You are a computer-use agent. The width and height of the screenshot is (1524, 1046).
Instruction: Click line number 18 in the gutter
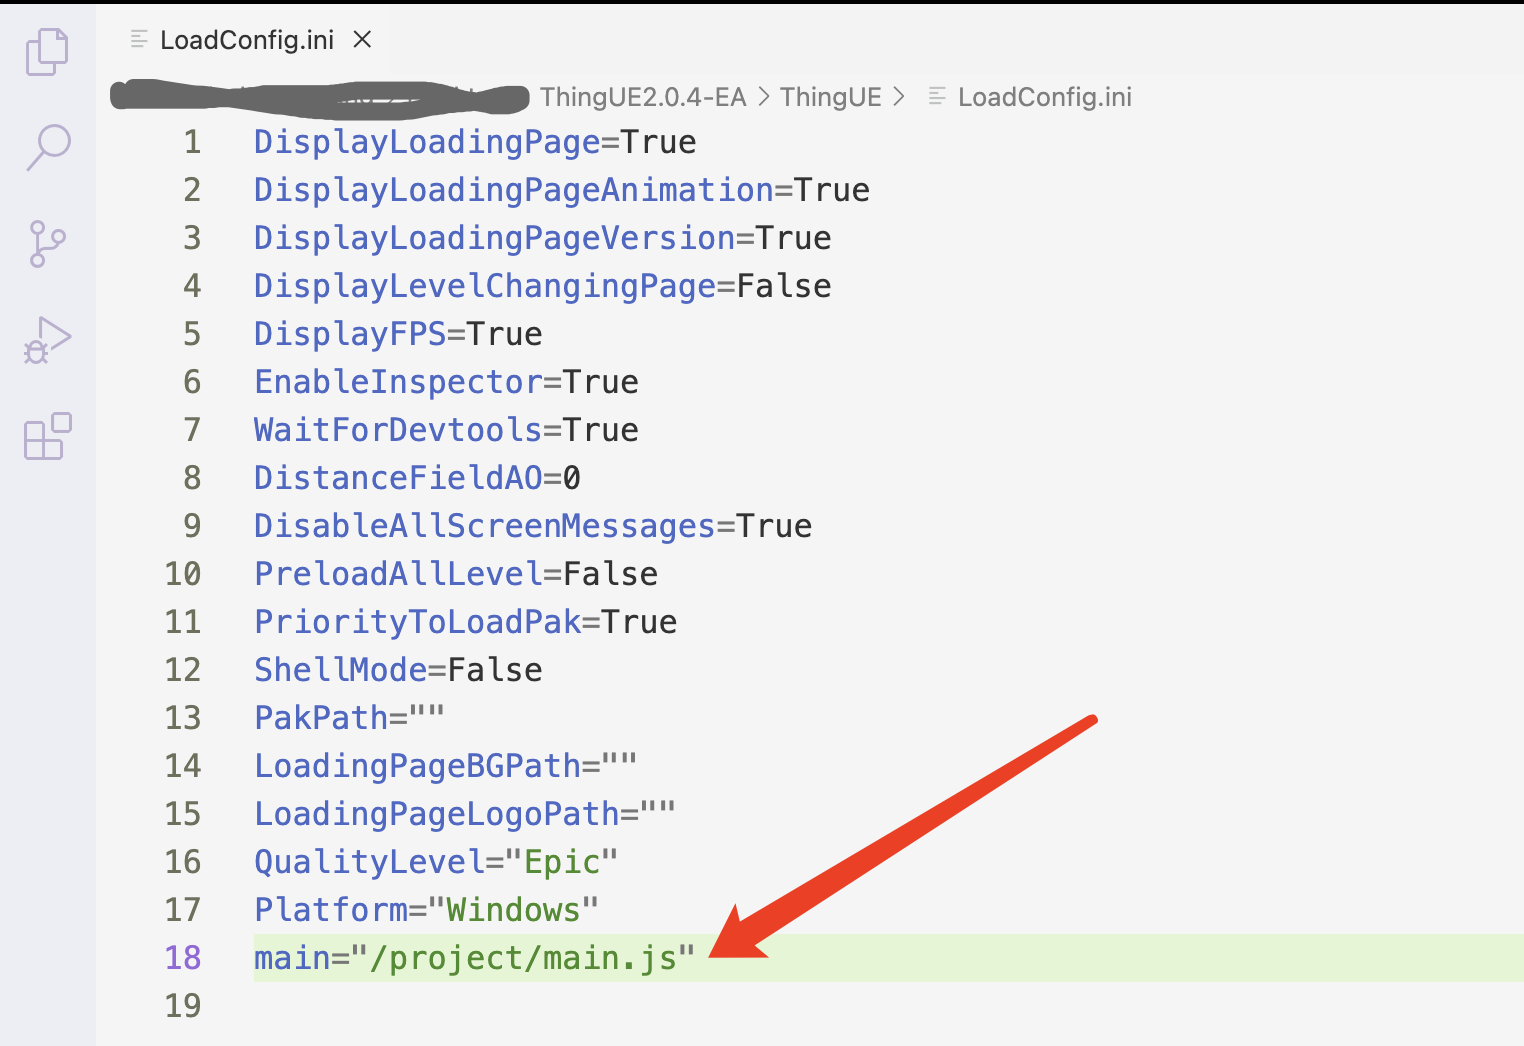(x=183, y=958)
